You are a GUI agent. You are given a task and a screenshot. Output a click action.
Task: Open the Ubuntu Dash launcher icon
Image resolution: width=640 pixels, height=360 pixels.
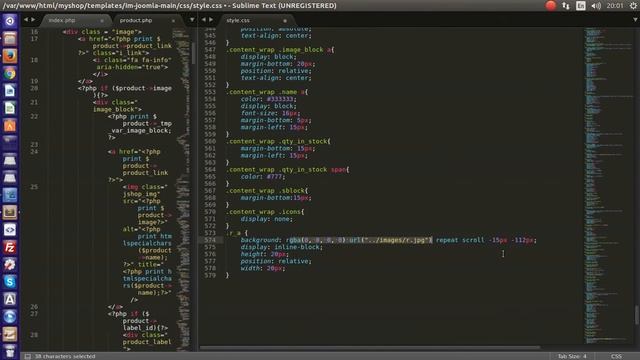point(10,21)
